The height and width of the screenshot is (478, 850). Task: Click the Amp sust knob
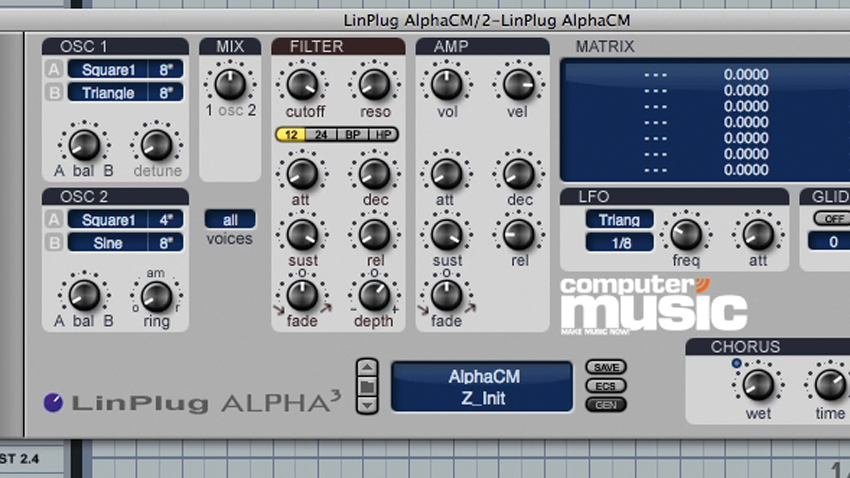click(447, 235)
